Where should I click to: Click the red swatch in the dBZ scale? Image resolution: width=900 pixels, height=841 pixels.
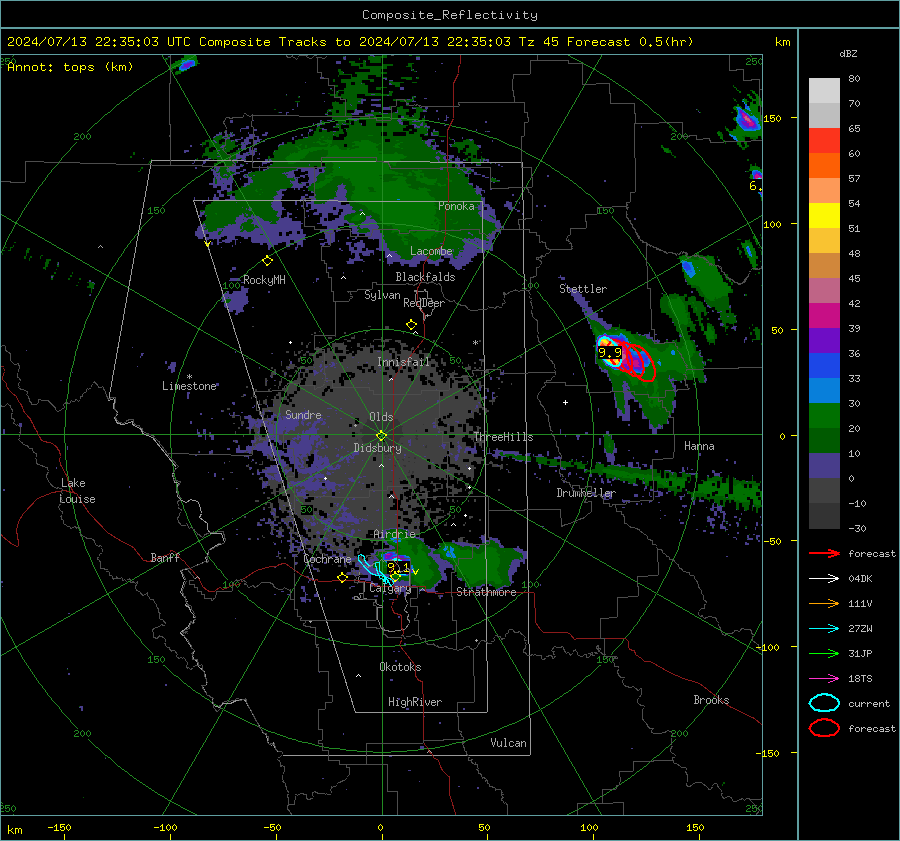point(824,141)
